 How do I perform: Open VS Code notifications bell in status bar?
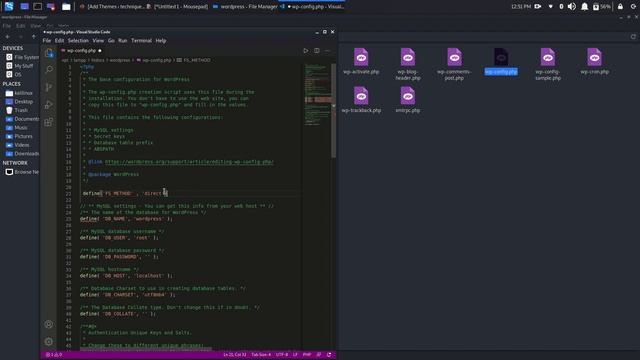[329, 355]
